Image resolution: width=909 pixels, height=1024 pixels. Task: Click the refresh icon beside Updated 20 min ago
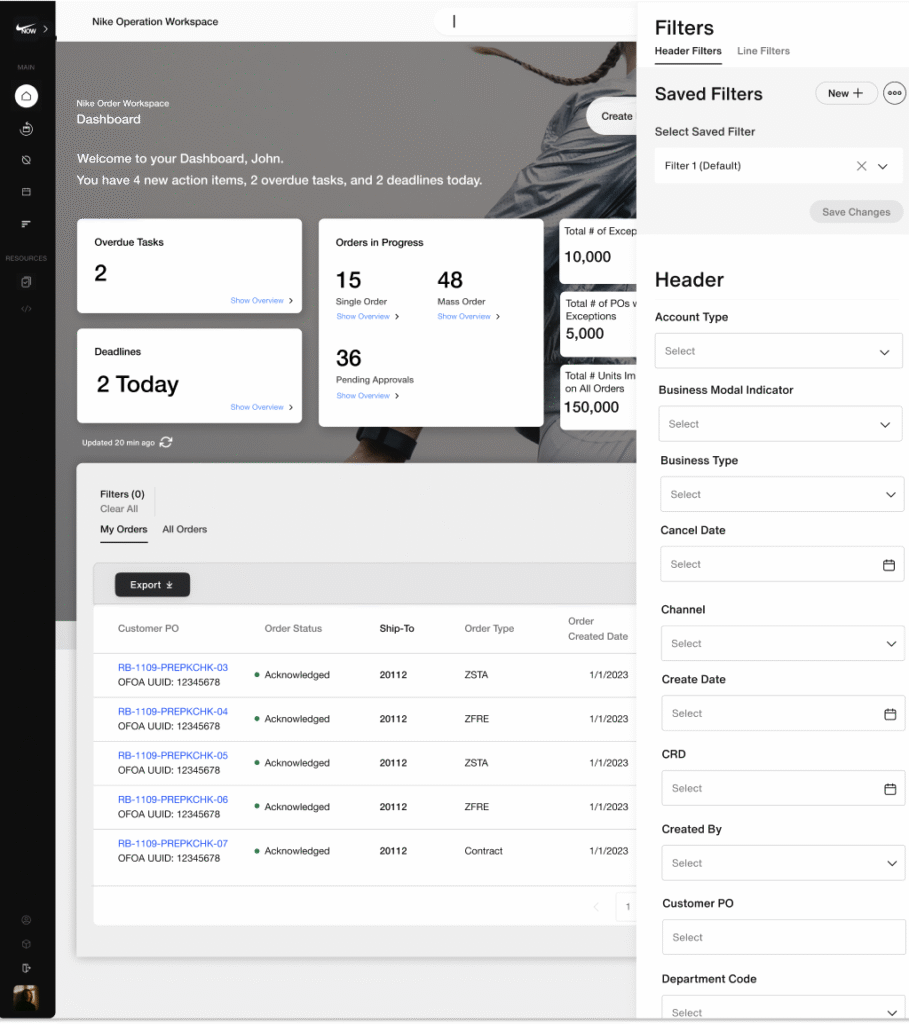(166, 442)
